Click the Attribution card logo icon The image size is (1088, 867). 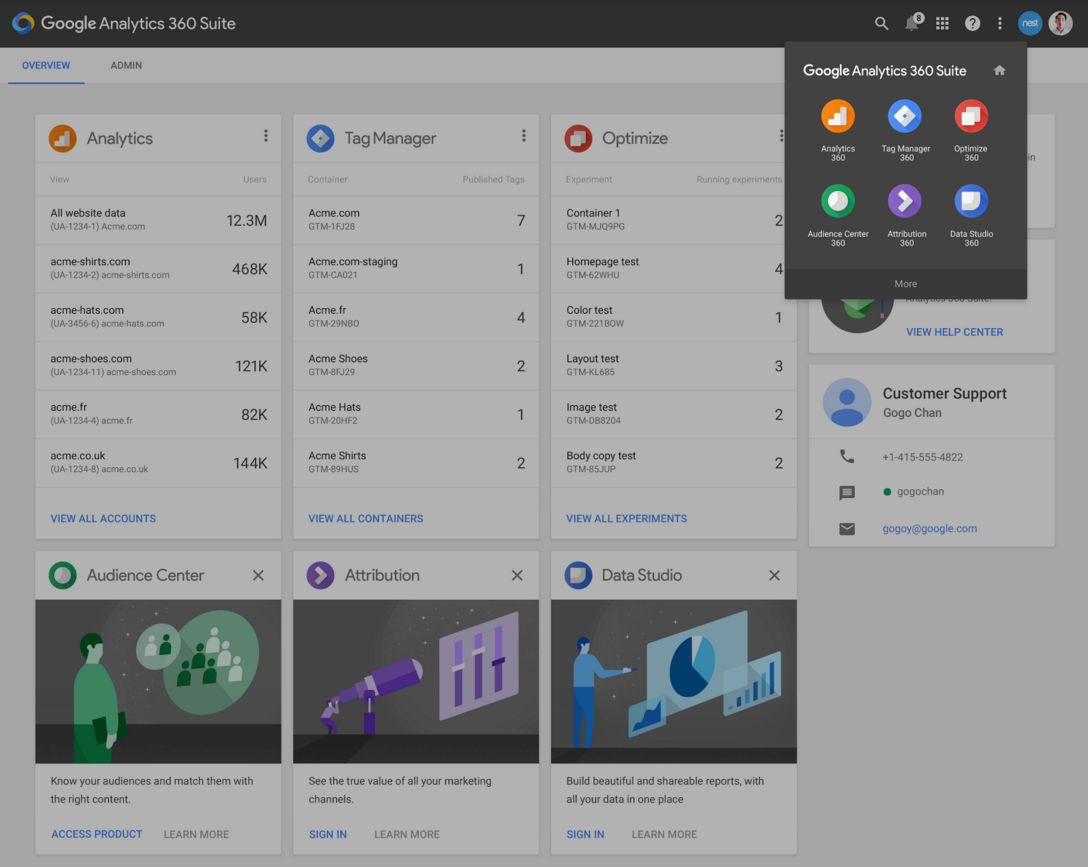click(x=321, y=575)
